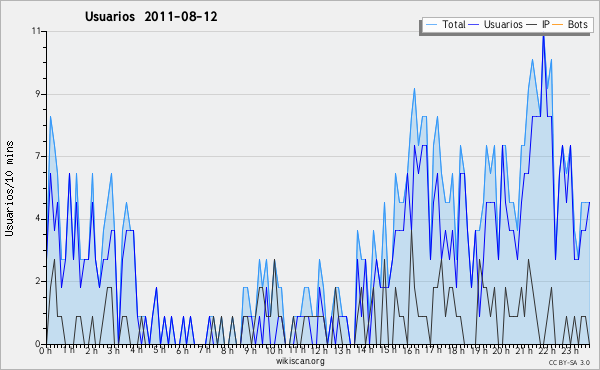Image resolution: width=600 pixels, height=370 pixels.
Task: Click the x-axis label '3 h'
Action: tap(114, 350)
